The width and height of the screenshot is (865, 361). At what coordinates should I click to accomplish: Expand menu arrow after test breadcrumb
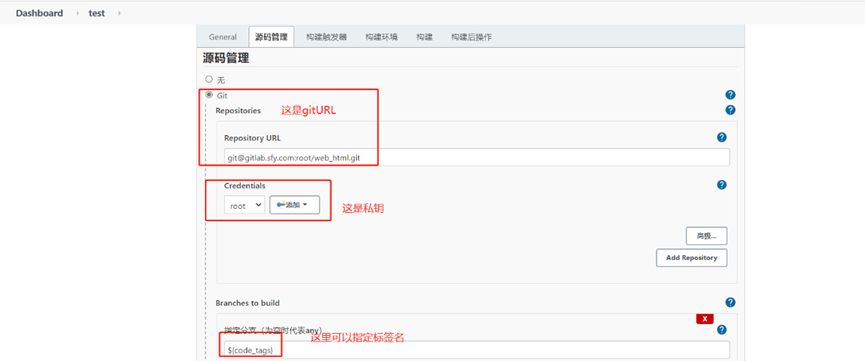(x=119, y=13)
